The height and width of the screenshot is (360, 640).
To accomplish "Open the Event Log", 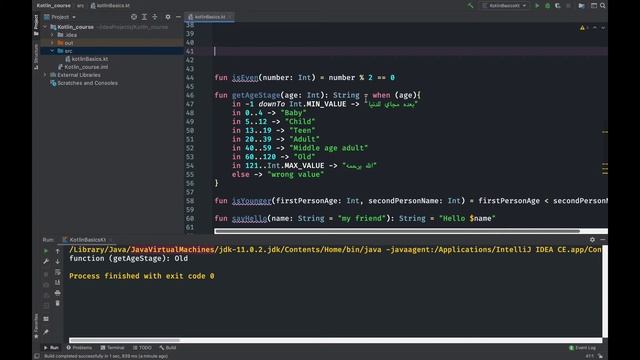I will 582,348.
